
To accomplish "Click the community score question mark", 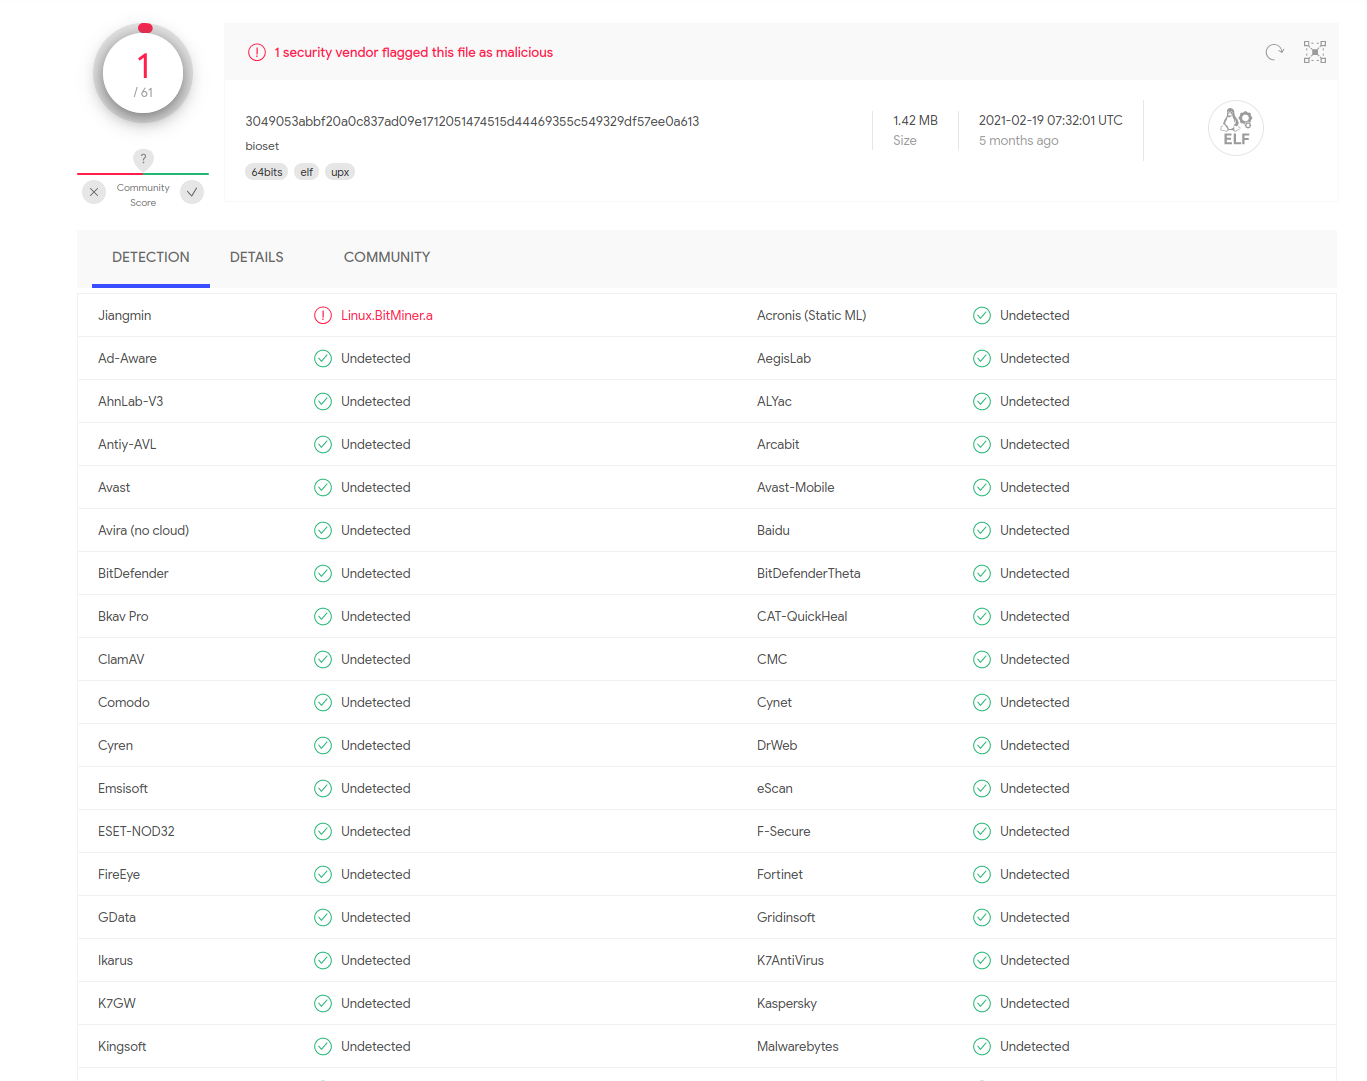I will tap(143, 159).
